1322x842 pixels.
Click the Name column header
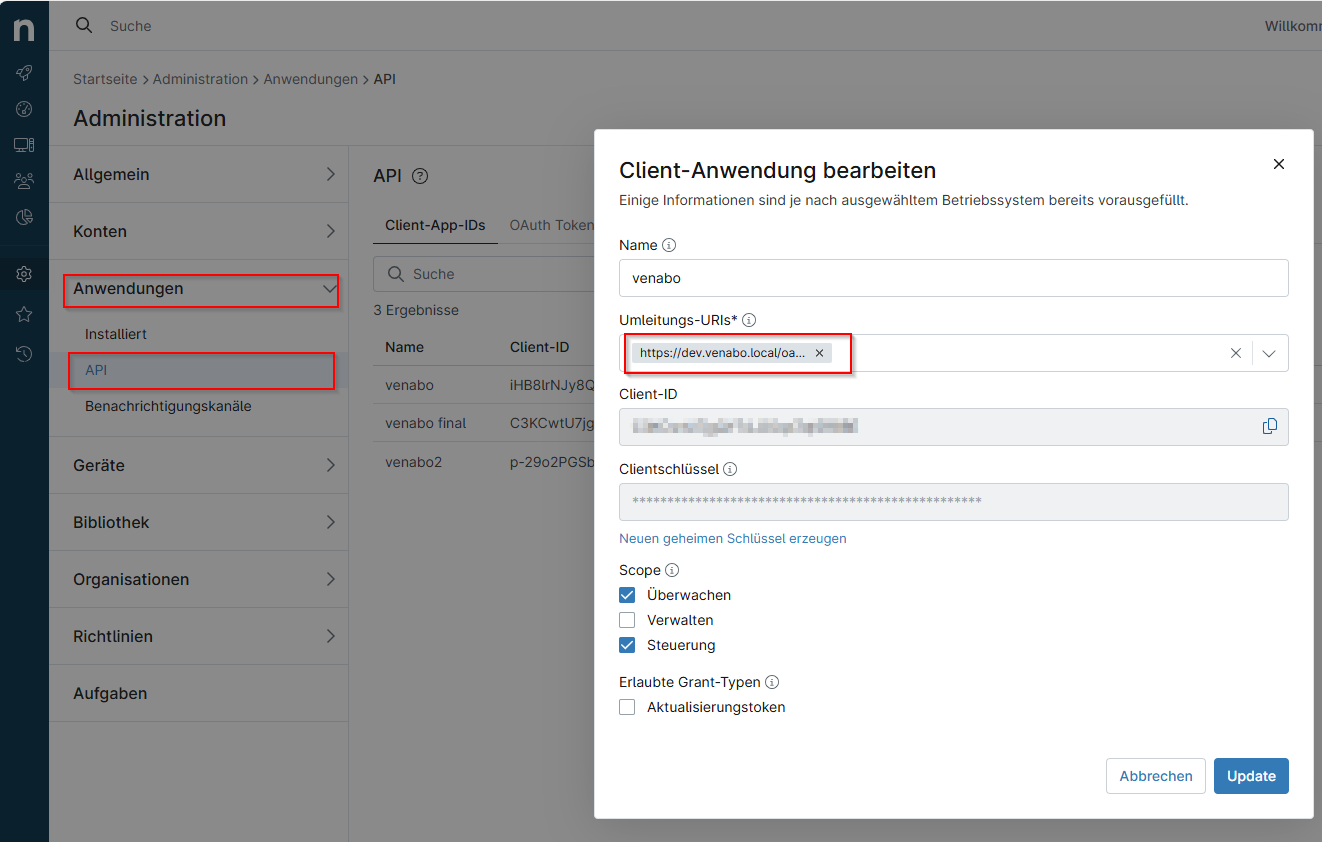click(404, 347)
